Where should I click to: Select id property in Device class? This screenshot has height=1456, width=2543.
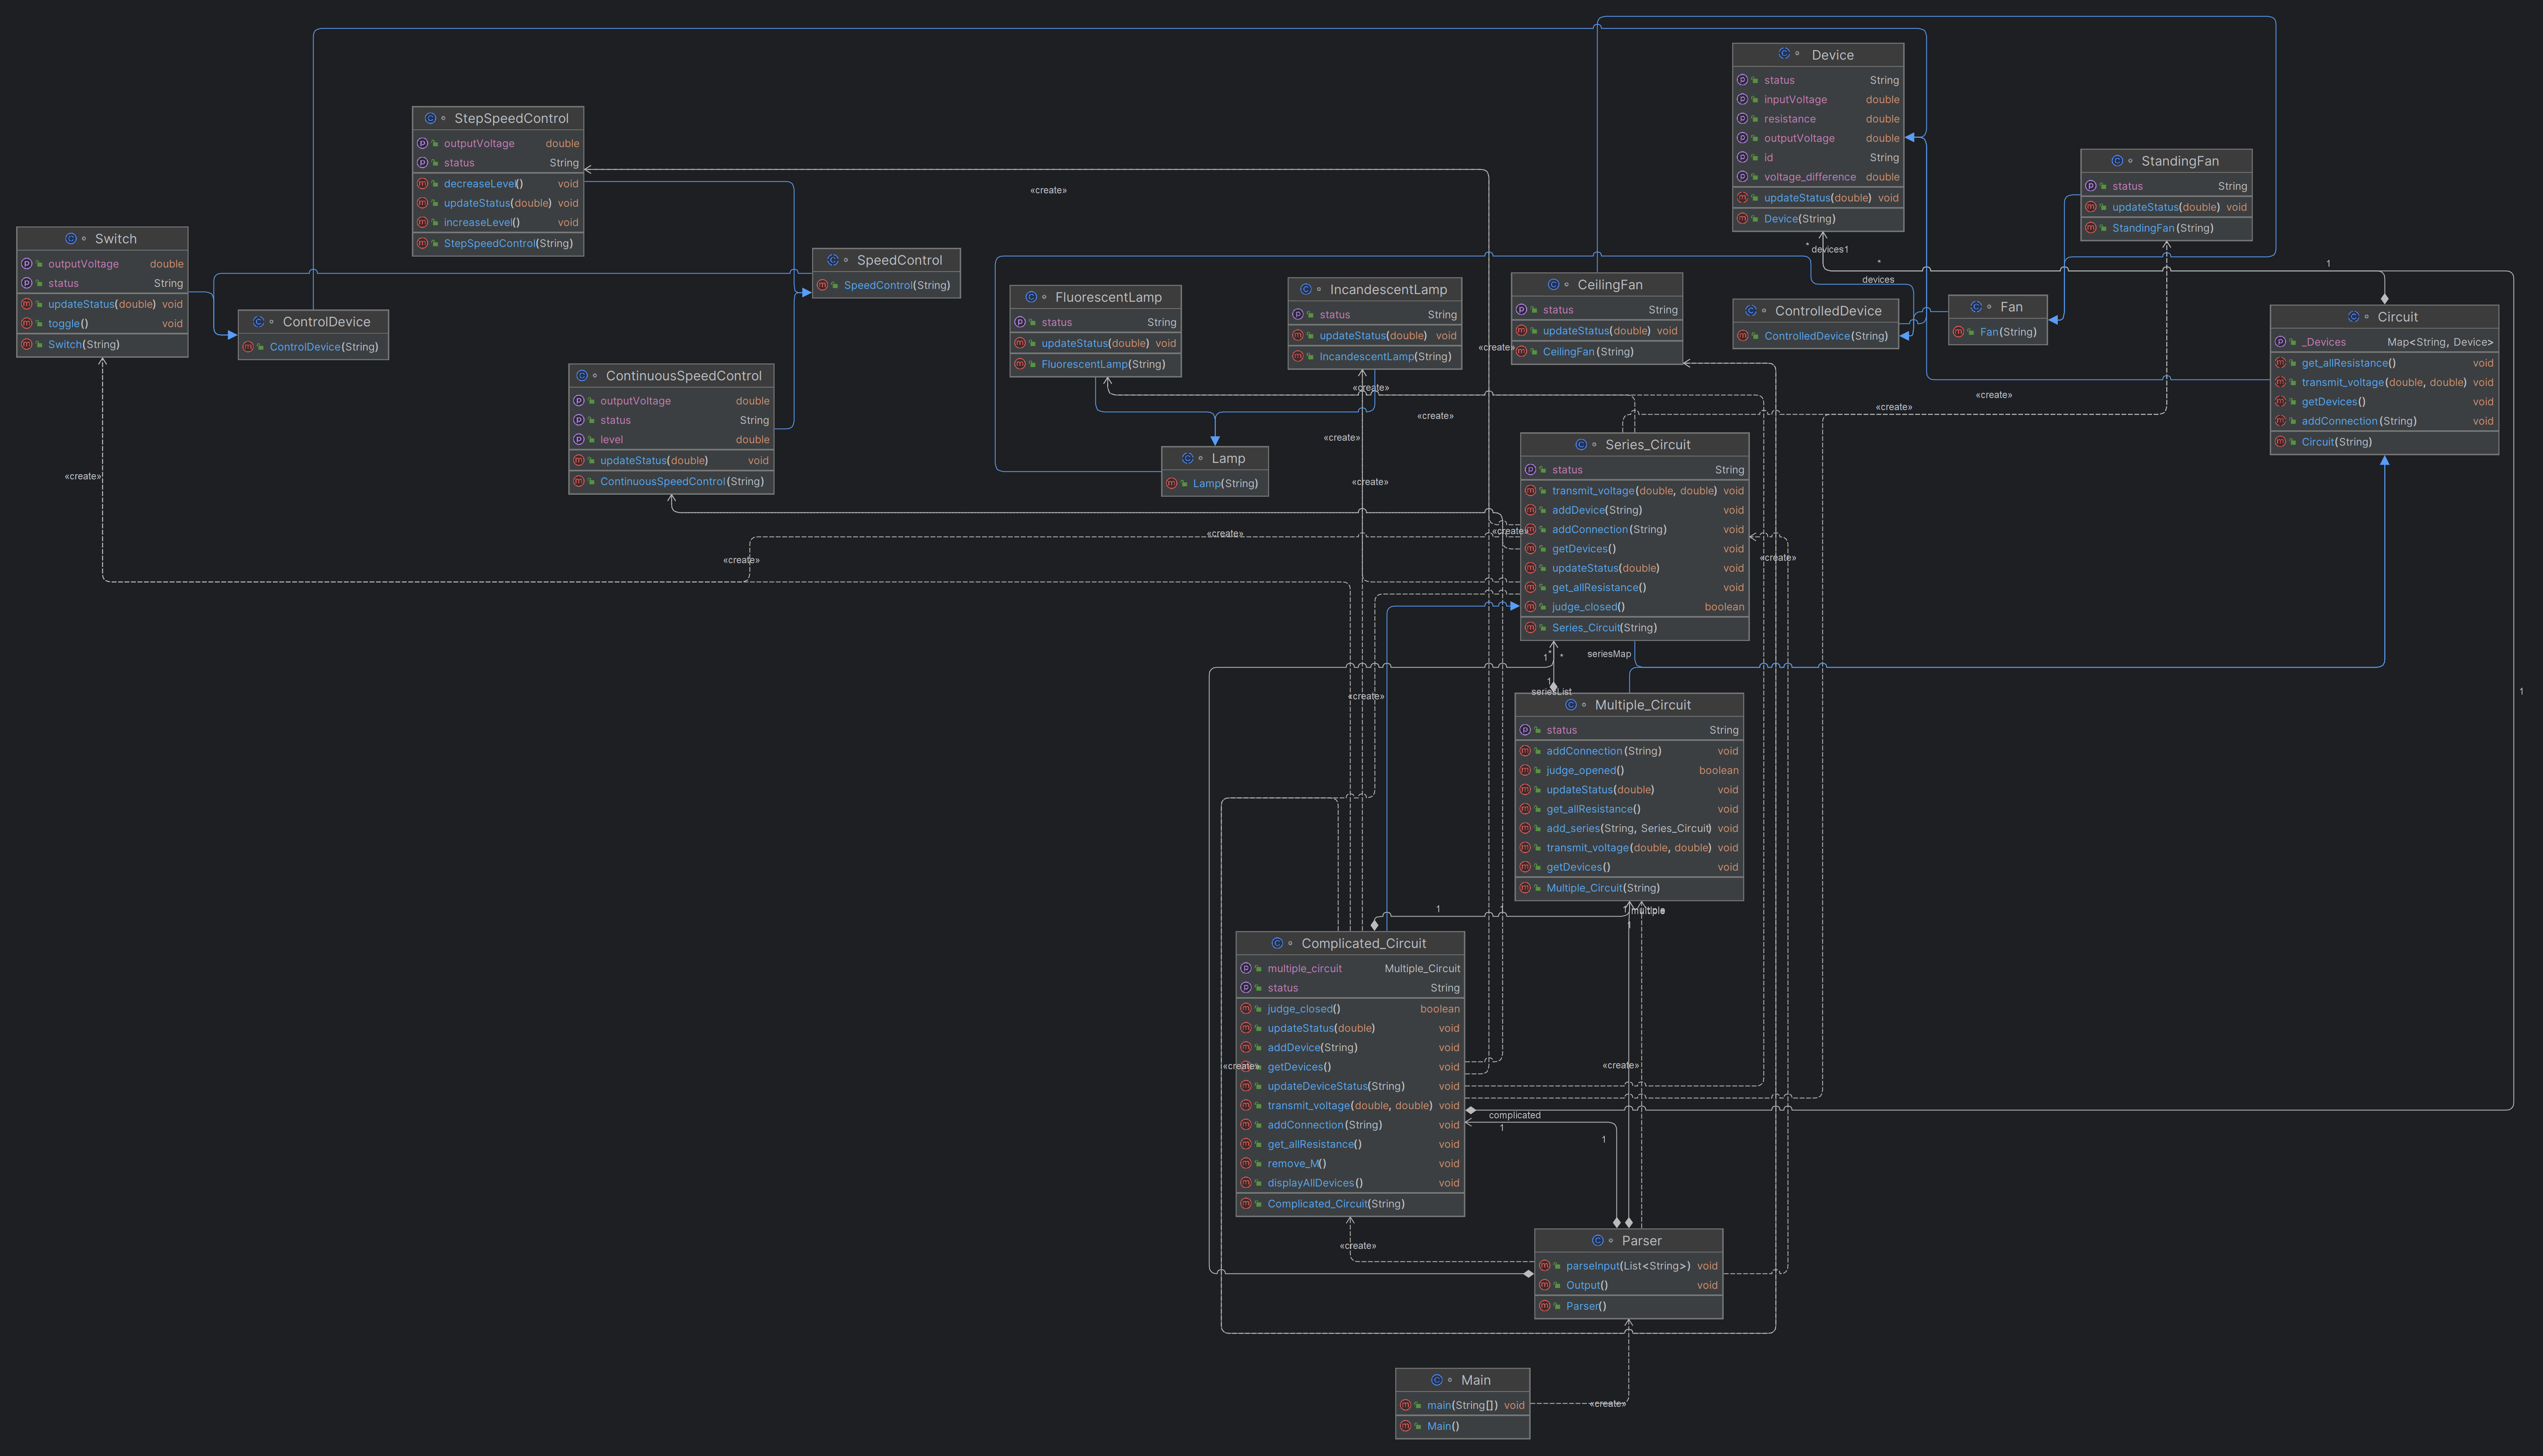point(1818,158)
